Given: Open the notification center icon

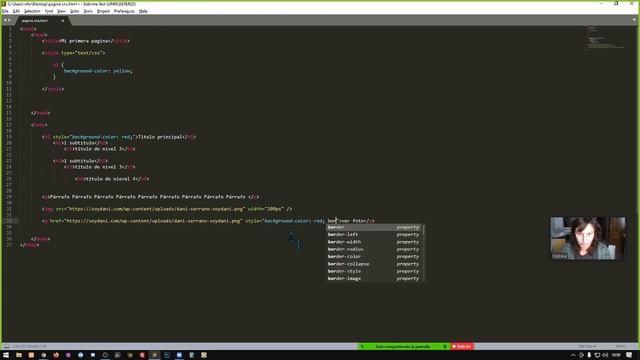Looking at the screenshot, I should [629, 356].
